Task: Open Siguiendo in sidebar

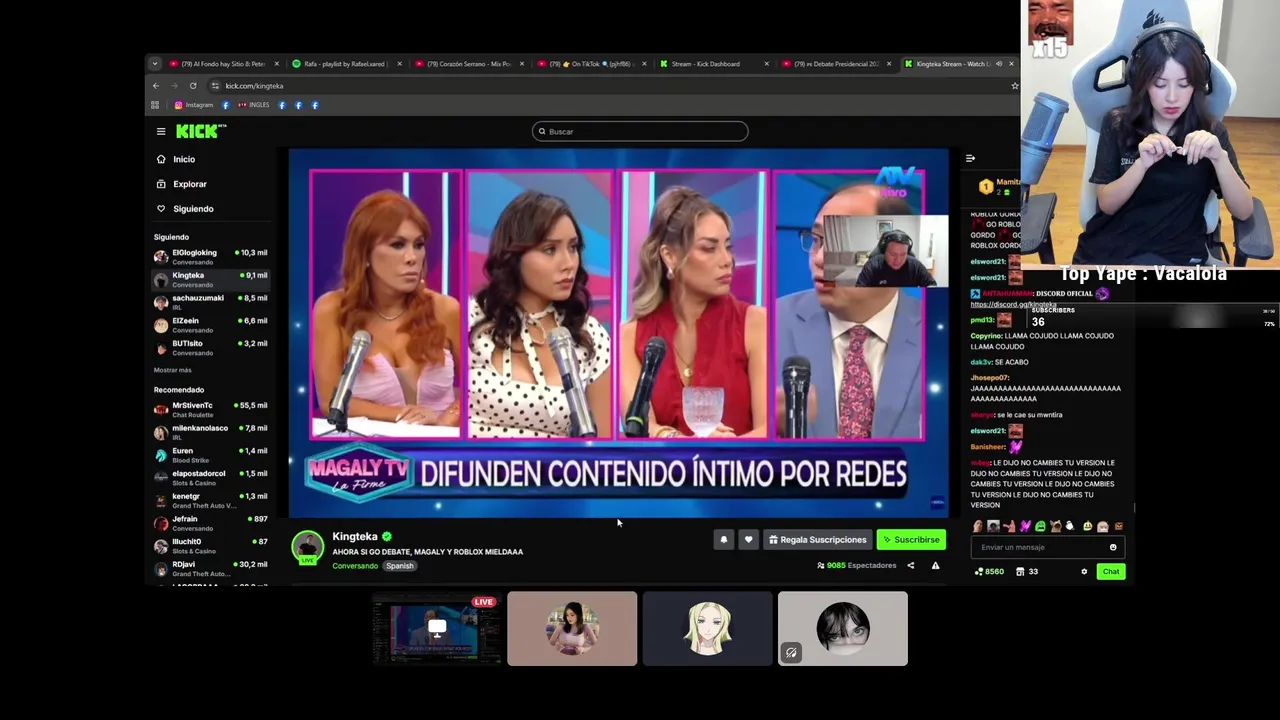Action: (x=186, y=209)
